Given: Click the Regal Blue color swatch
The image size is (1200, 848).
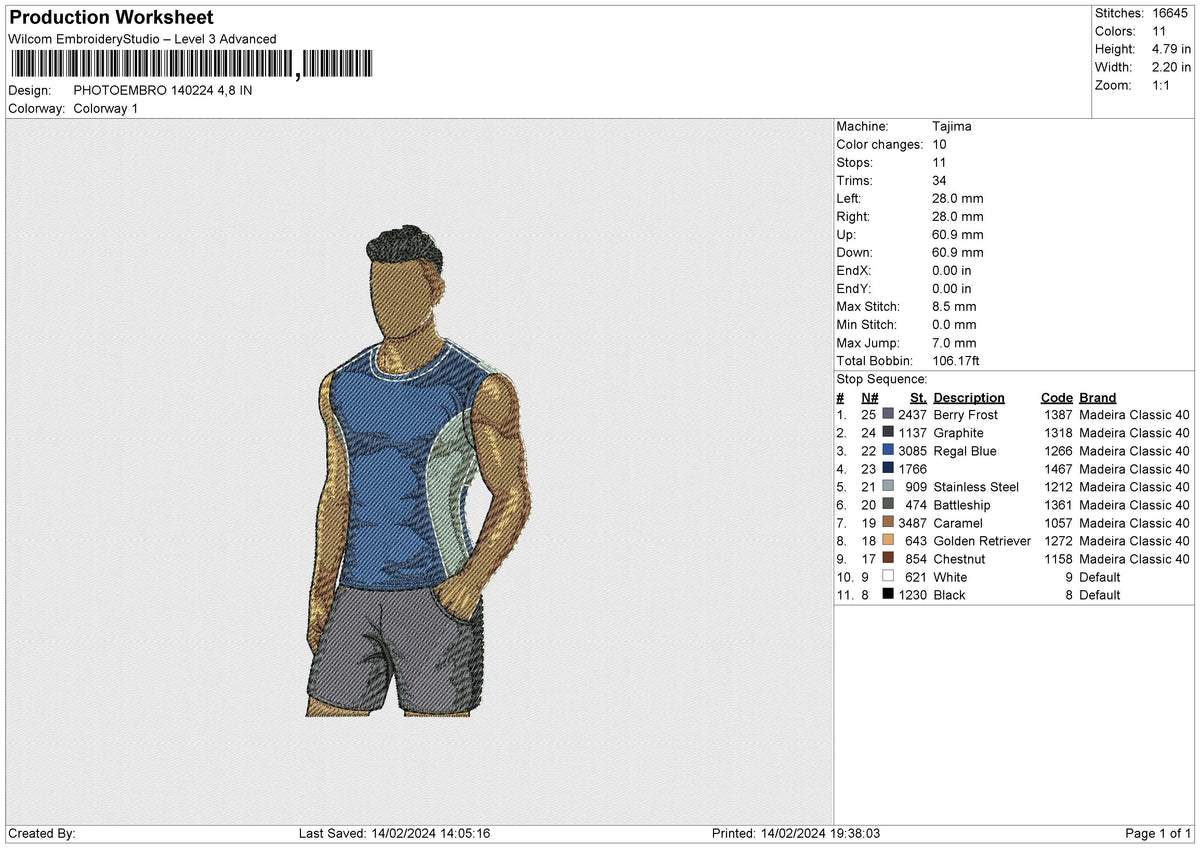Looking at the screenshot, I should pos(888,450).
